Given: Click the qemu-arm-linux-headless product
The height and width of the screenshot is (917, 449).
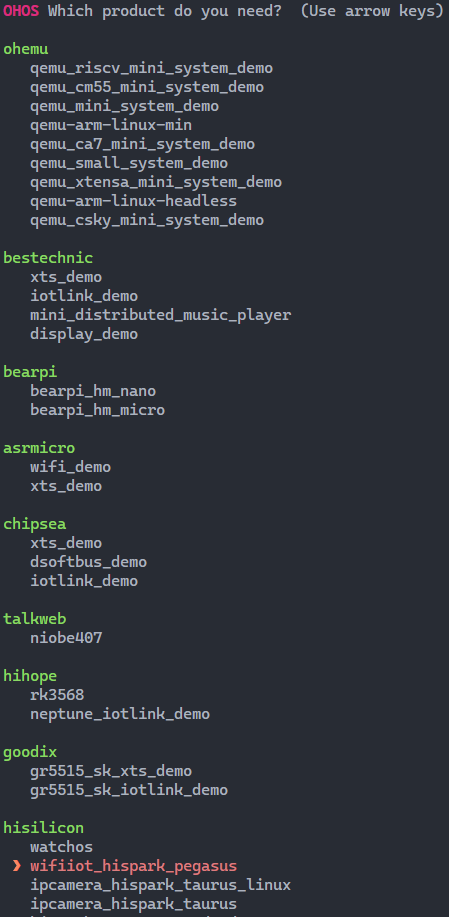Looking at the screenshot, I should click(133, 201).
